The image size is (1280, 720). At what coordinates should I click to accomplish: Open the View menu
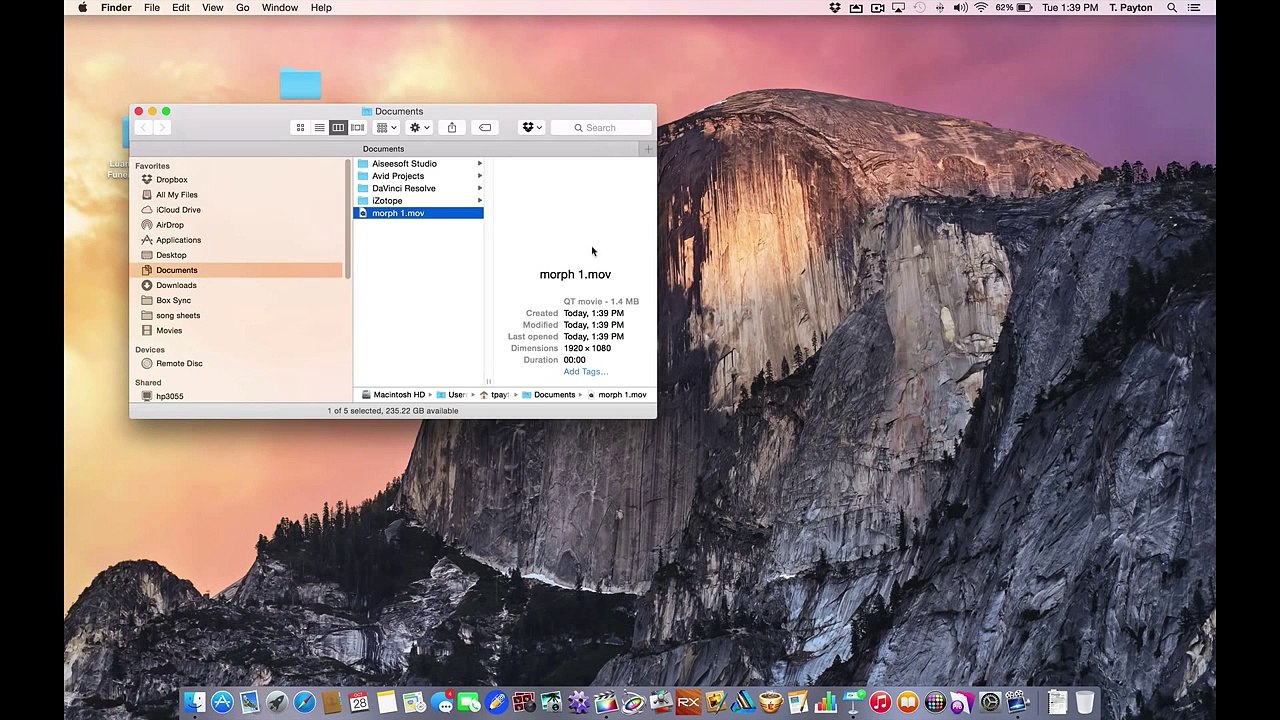point(212,8)
